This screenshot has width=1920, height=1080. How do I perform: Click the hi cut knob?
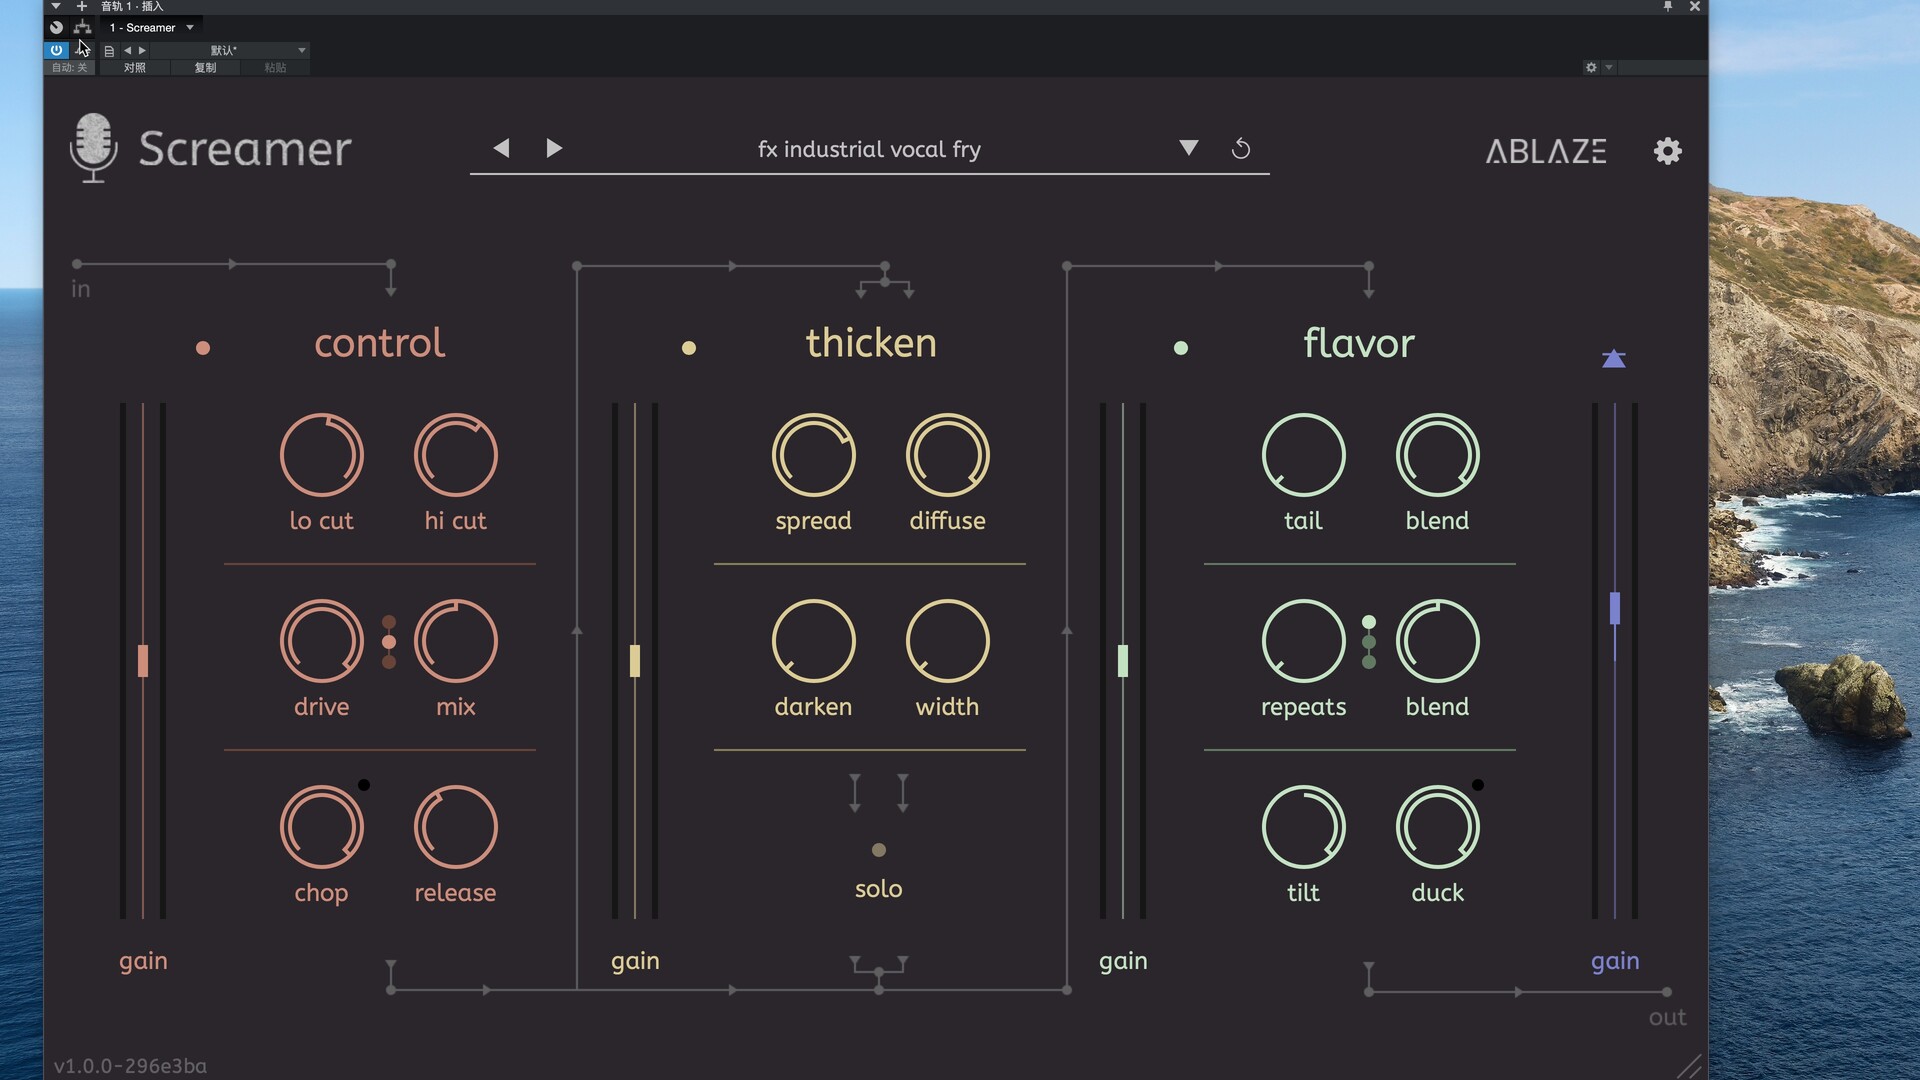pos(455,455)
